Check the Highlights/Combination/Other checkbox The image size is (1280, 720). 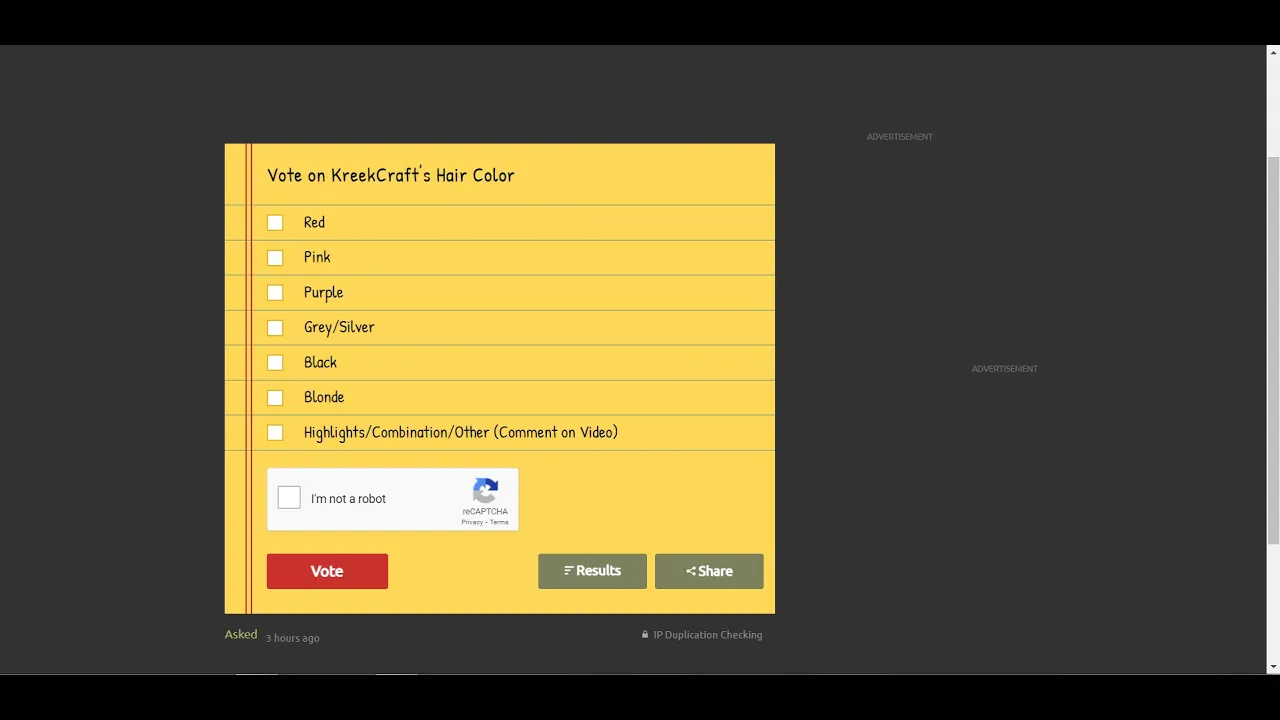tap(275, 433)
